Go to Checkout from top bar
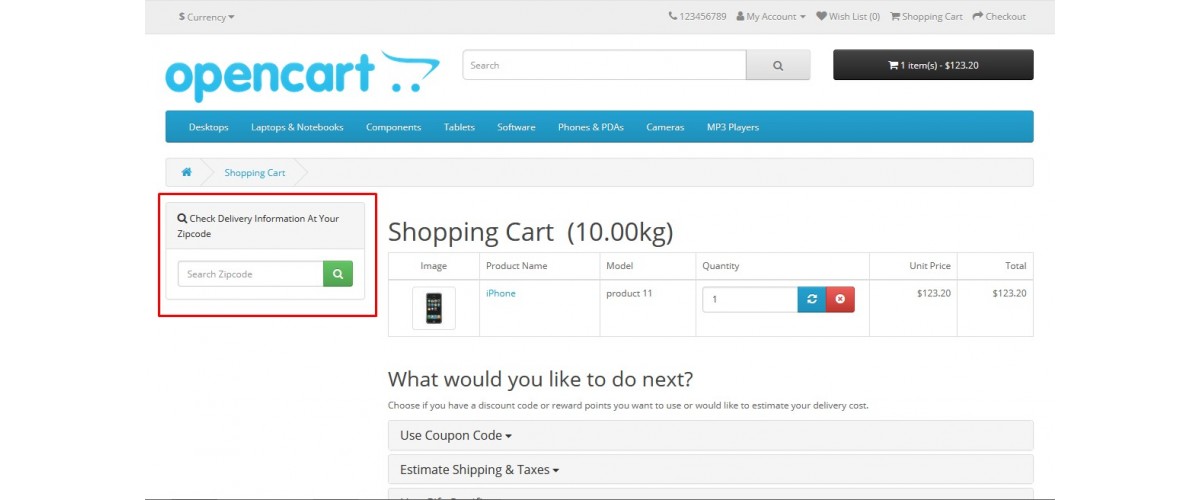The width and height of the screenshot is (1200, 500). tap(999, 17)
